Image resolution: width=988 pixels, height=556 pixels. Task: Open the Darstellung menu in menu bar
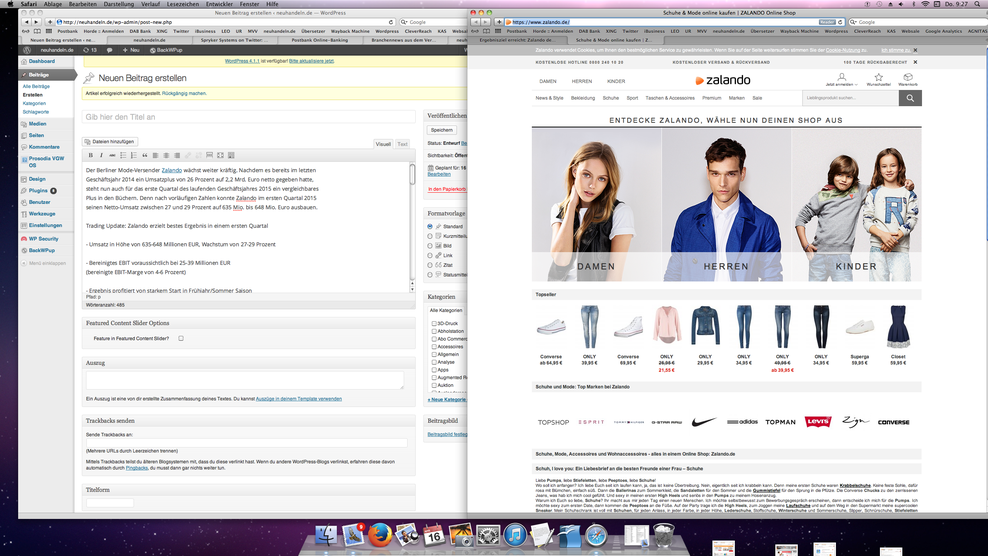pos(118,4)
